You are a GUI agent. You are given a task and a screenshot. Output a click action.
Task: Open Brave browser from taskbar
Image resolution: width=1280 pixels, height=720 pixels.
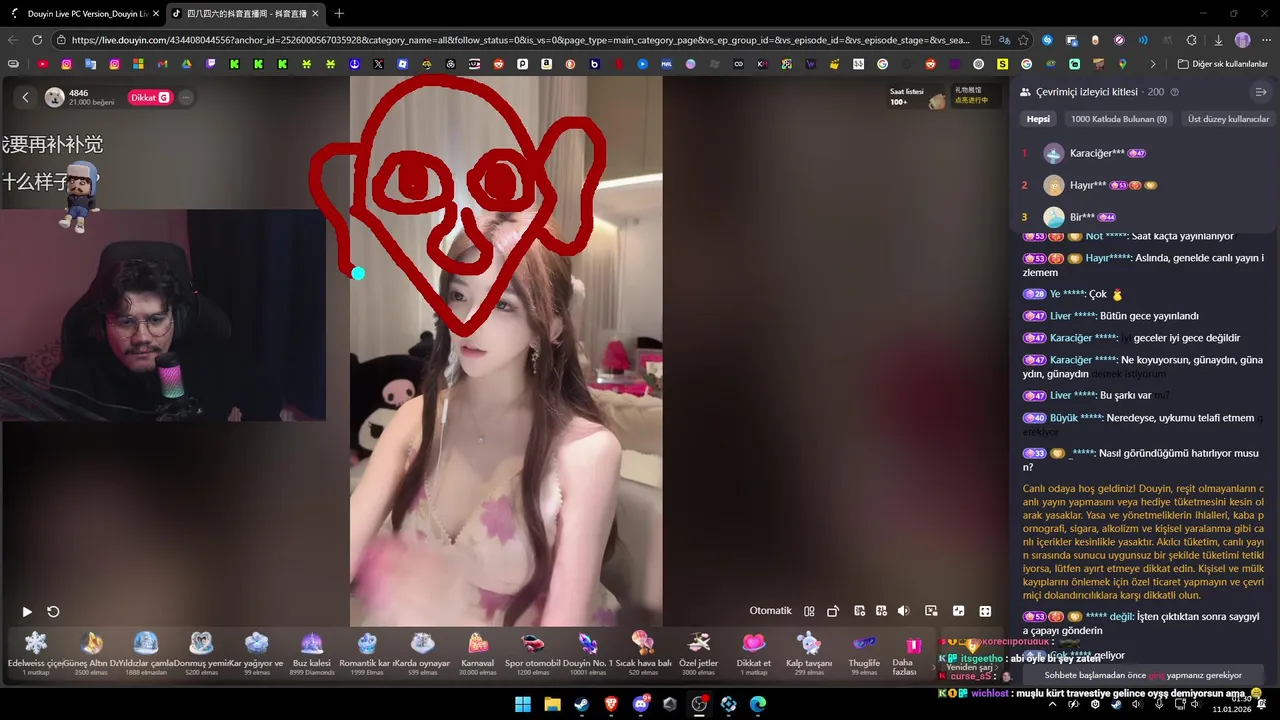coord(611,704)
